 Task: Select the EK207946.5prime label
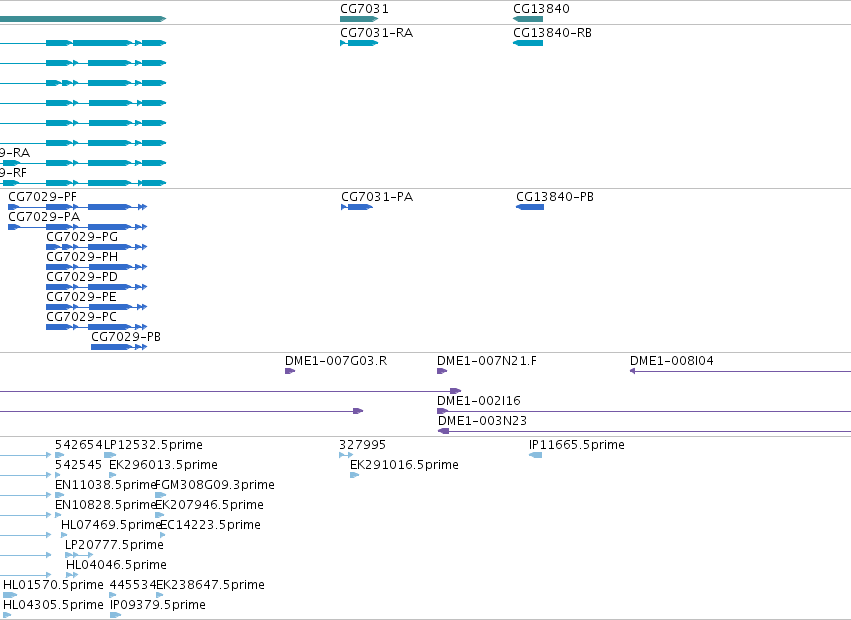click(209, 505)
